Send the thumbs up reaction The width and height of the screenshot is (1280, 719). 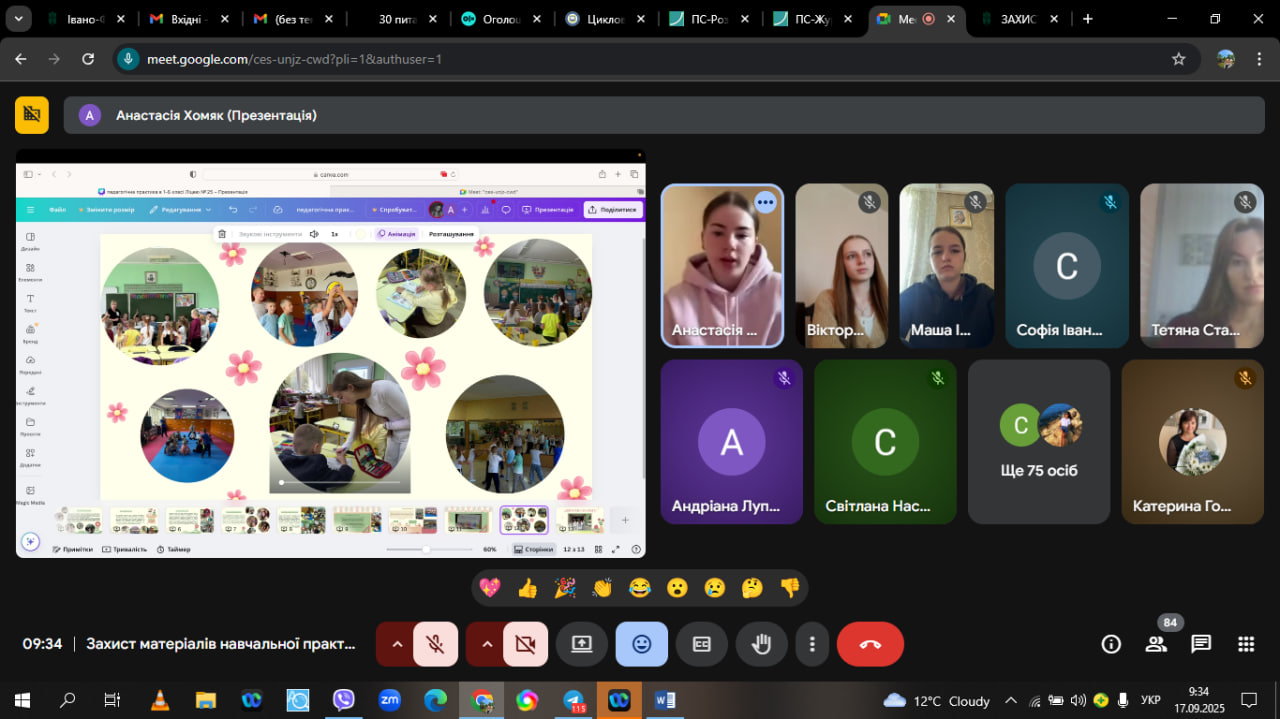point(528,588)
